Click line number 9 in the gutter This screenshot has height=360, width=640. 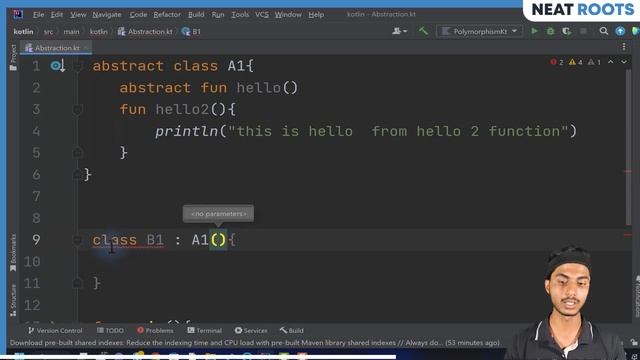pyautogui.click(x=36, y=240)
